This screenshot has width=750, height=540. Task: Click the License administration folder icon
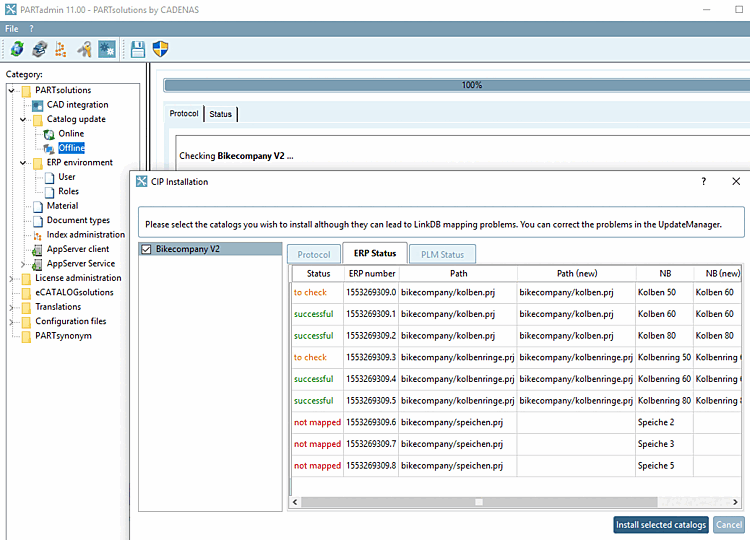click(27, 278)
